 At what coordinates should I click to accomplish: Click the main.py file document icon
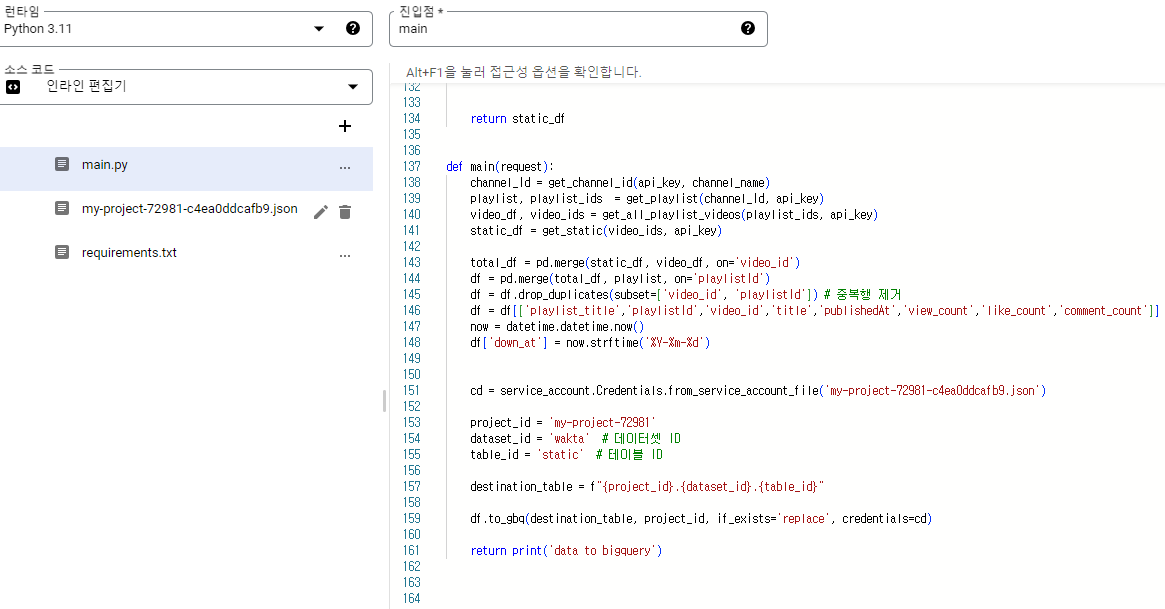(x=62, y=164)
